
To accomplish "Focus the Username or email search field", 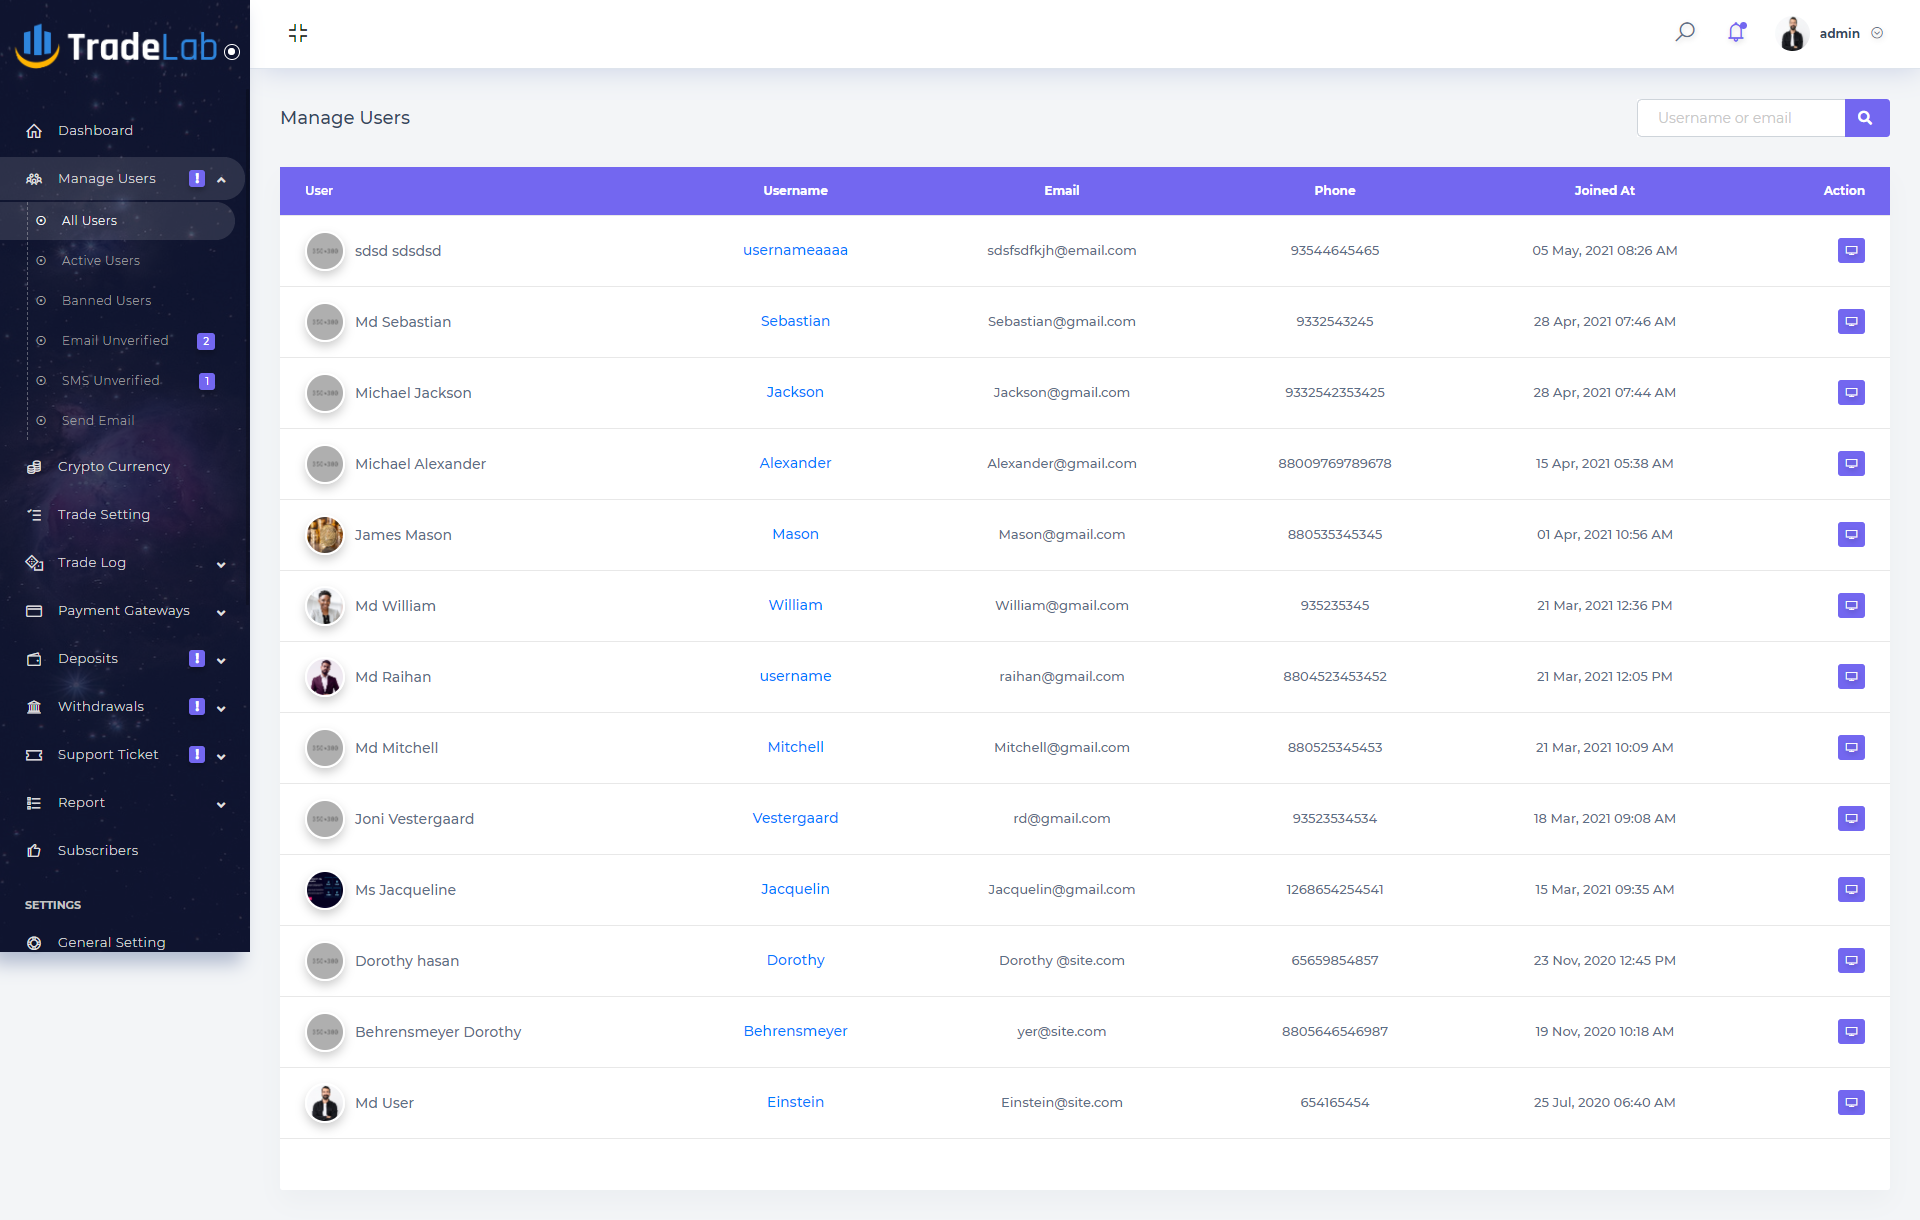I will pos(1740,118).
